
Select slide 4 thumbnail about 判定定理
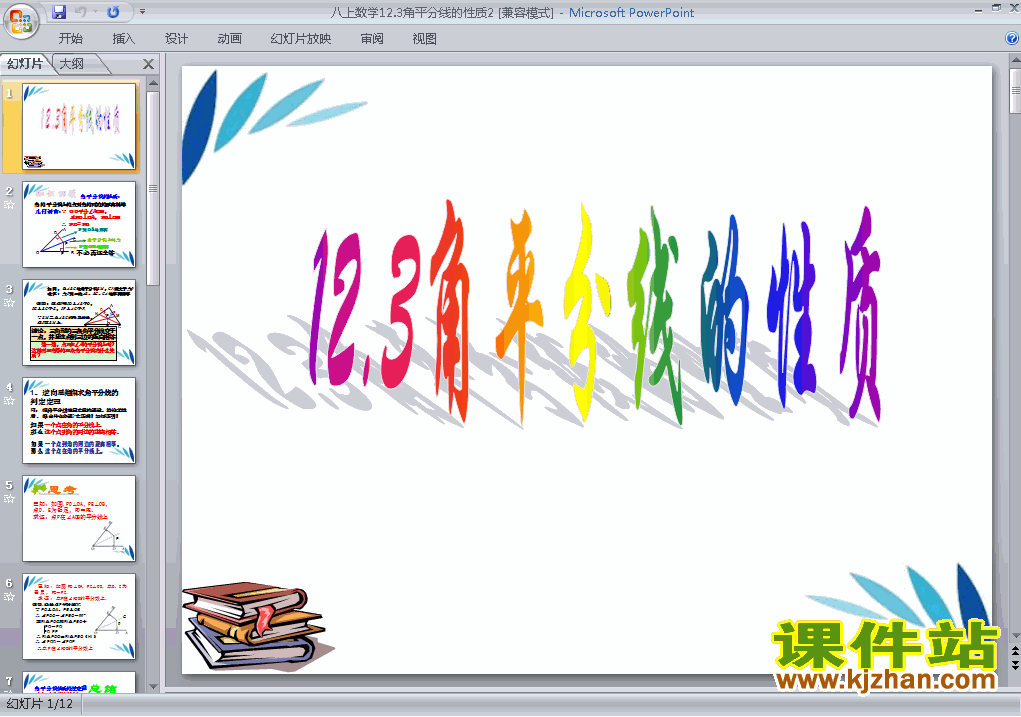coord(79,420)
